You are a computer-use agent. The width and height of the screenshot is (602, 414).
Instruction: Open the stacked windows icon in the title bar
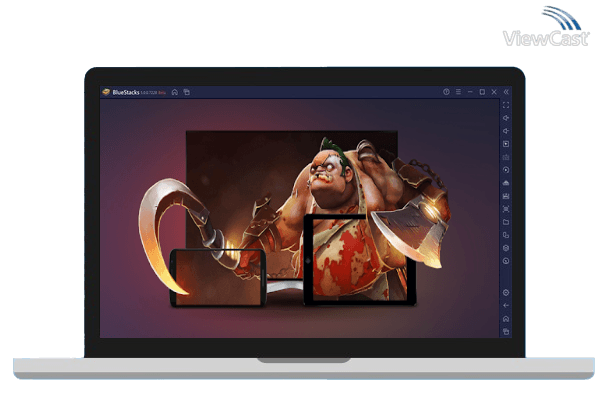tap(187, 92)
